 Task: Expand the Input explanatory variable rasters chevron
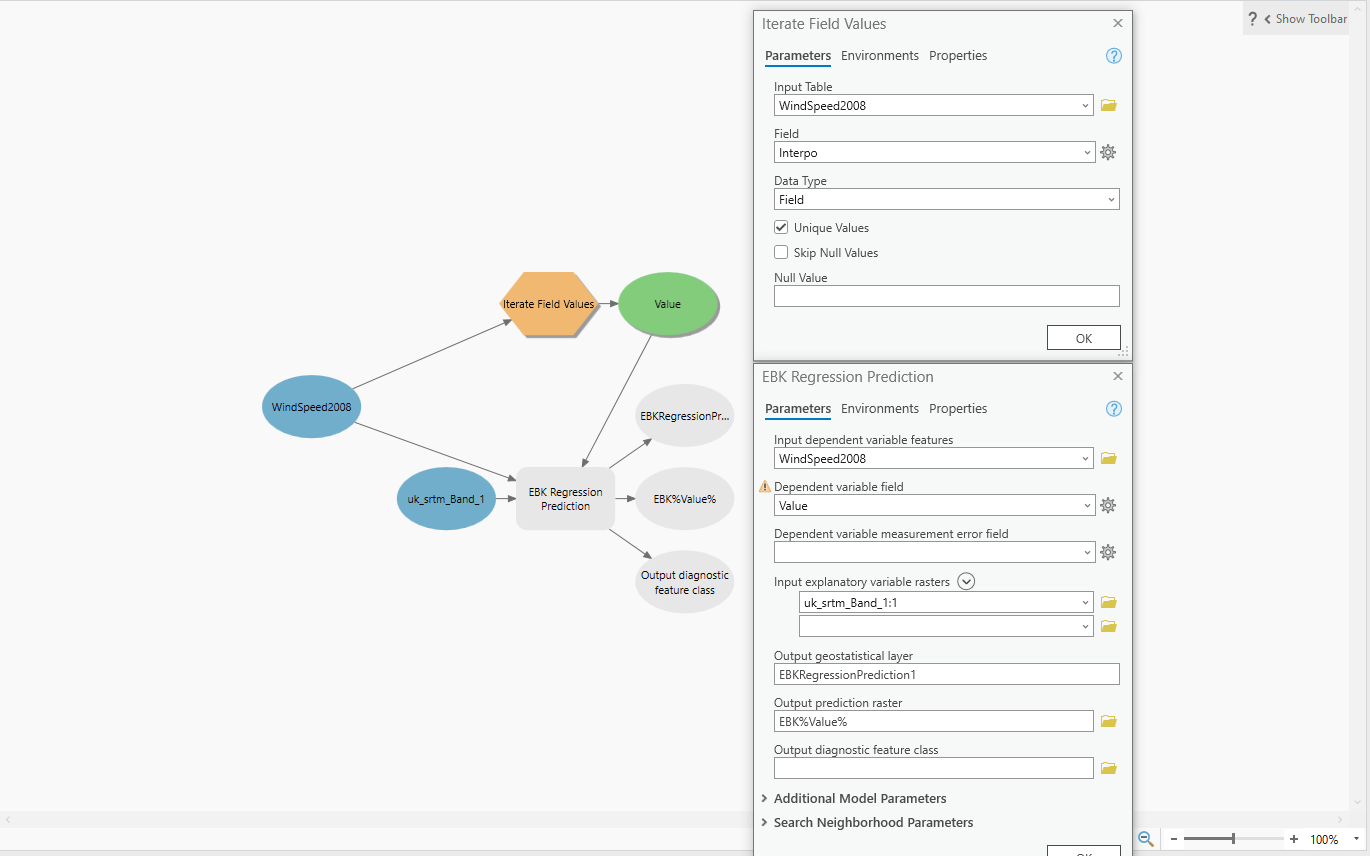[x=966, y=581]
